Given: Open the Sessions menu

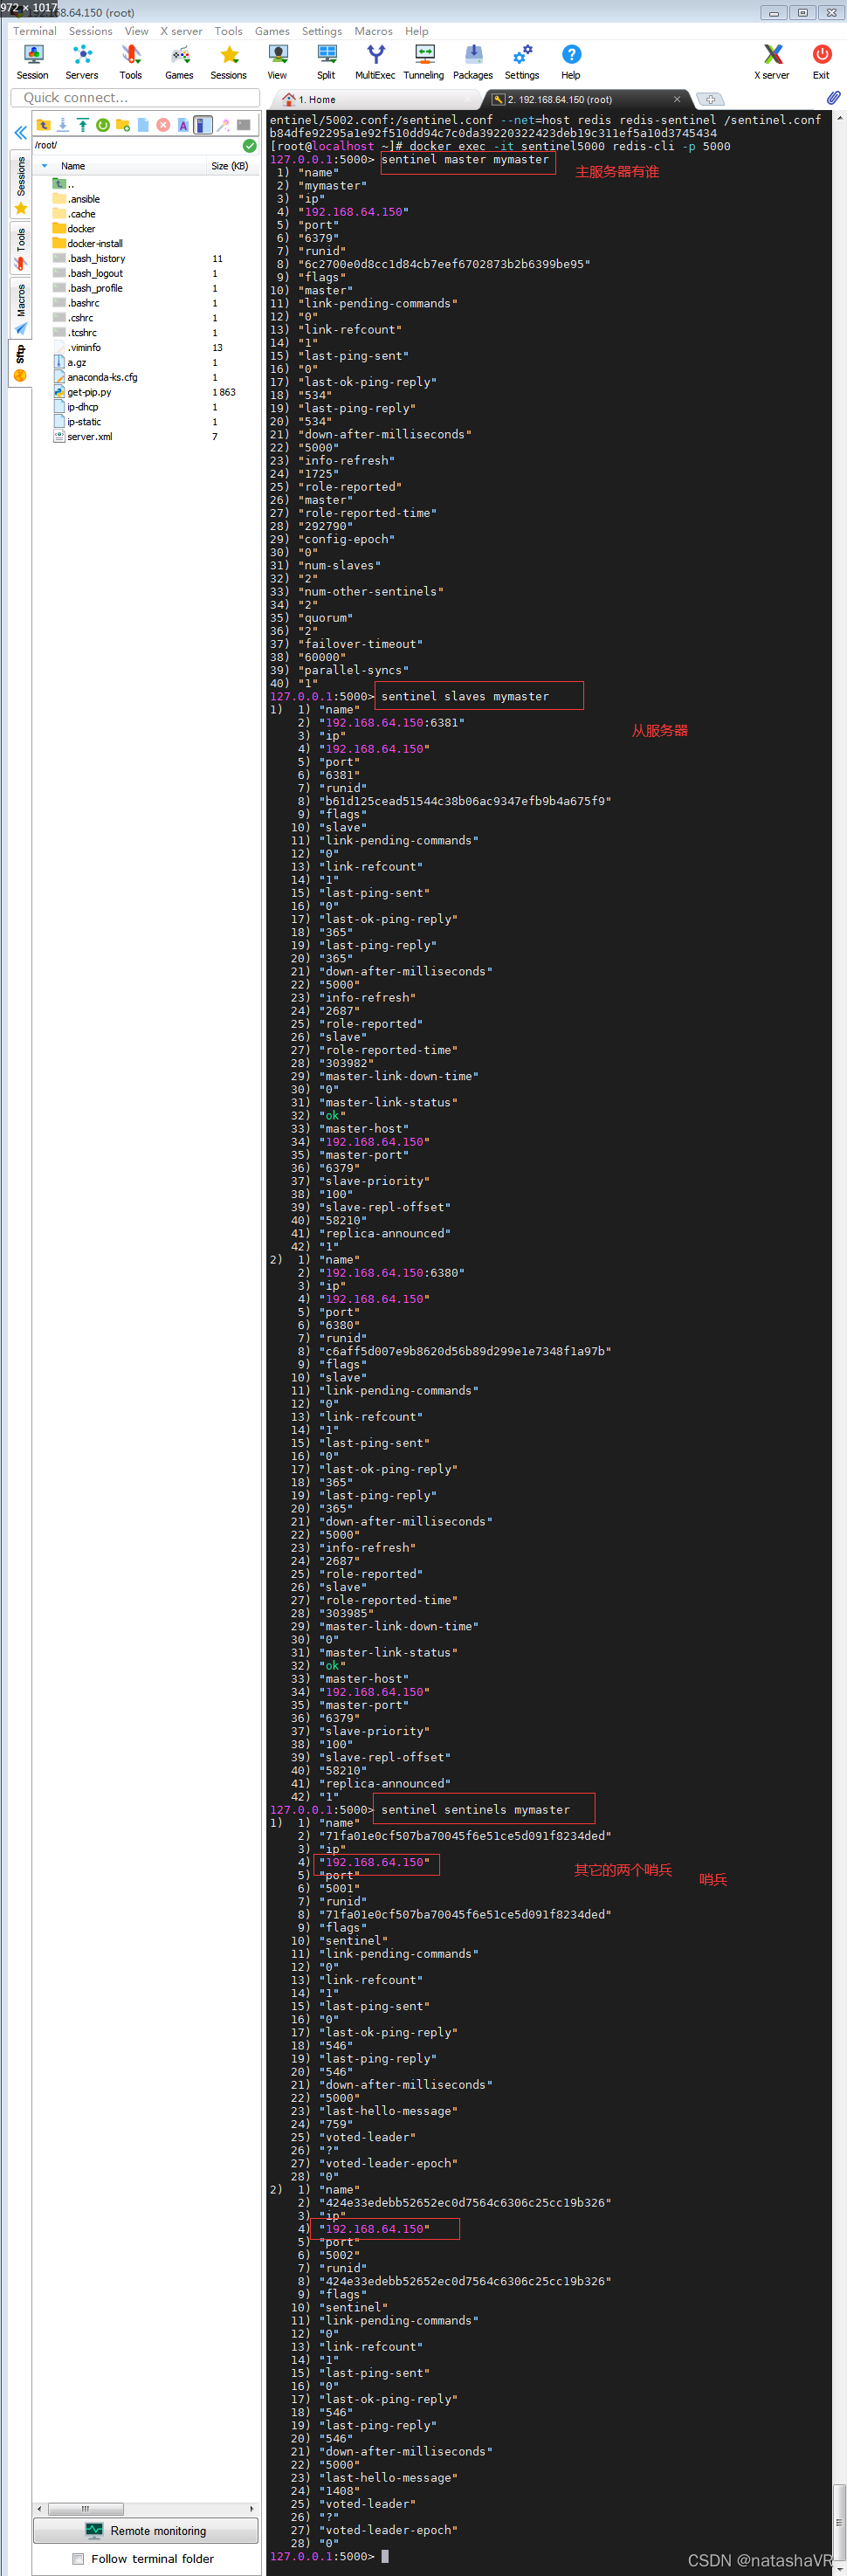Looking at the screenshot, I should (x=91, y=31).
